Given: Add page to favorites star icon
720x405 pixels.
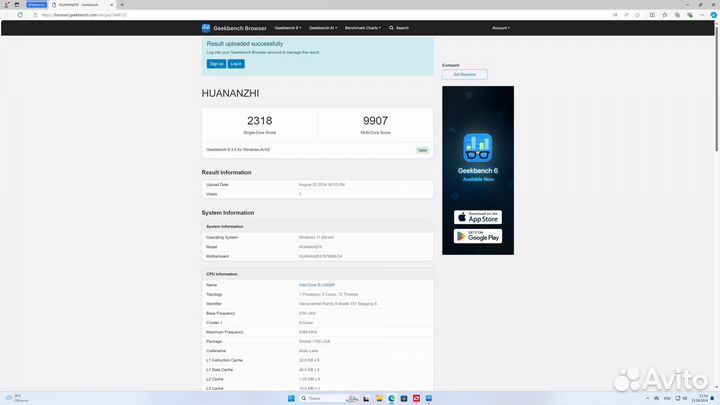Looking at the screenshot, I should pos(638,15).
